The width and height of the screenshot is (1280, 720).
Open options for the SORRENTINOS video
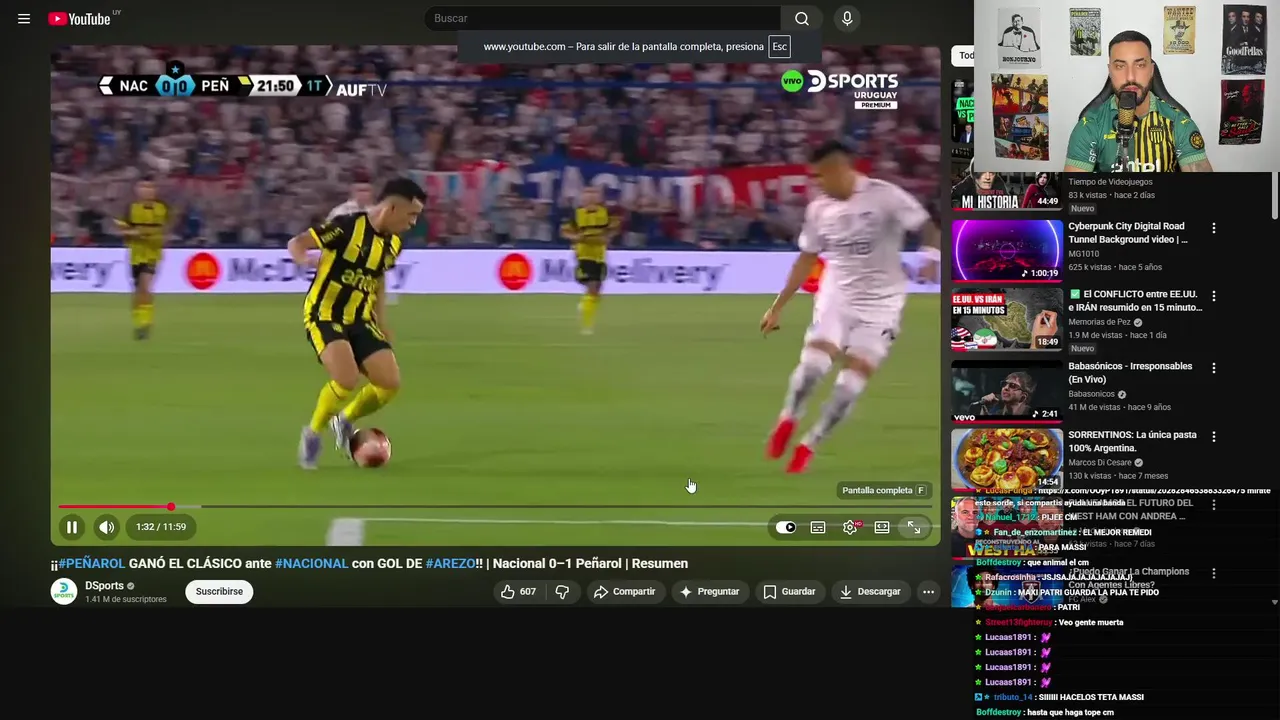pos(1214,437)
